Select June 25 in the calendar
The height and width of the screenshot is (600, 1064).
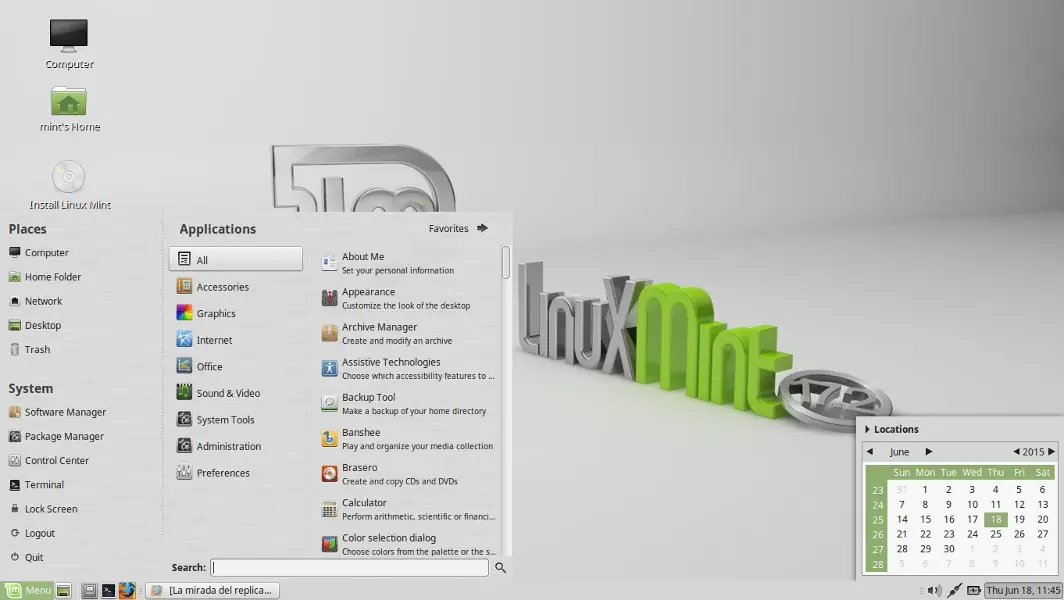tap(995, 534)
